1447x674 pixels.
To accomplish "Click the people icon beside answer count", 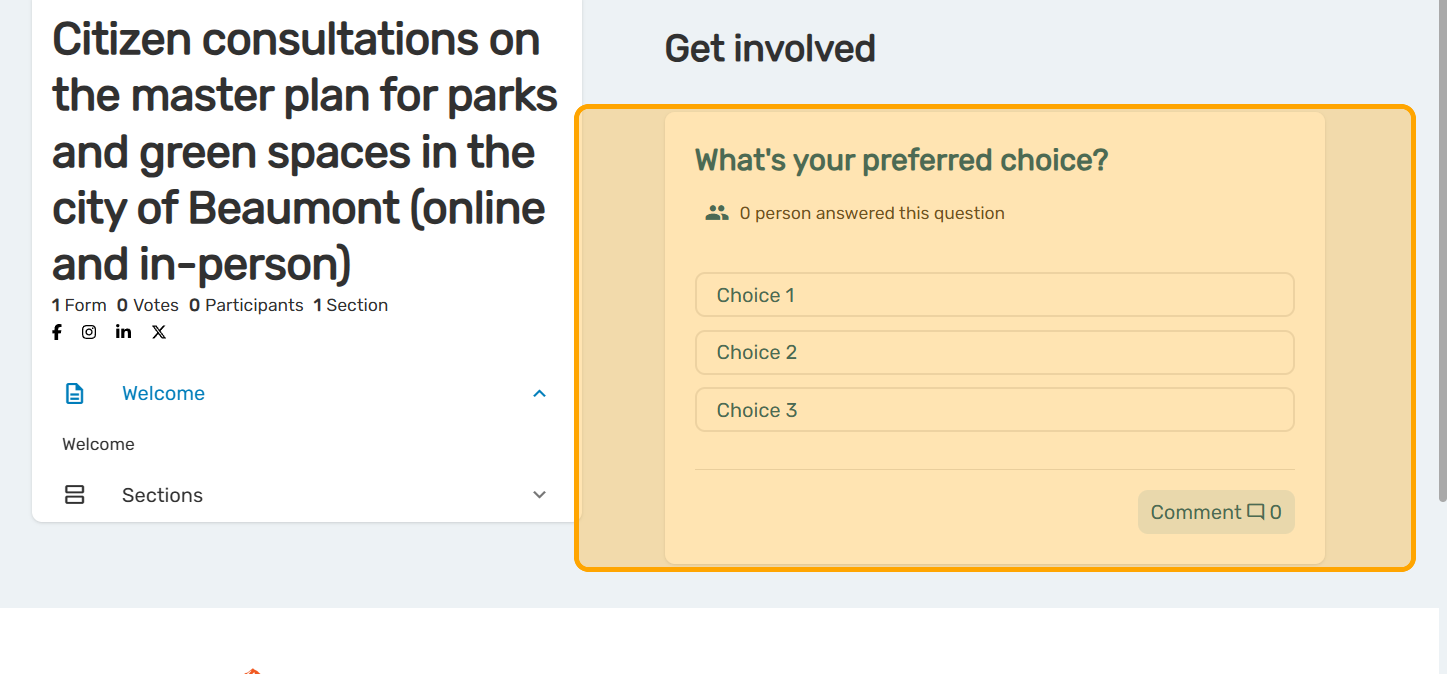I will (717, 213).
